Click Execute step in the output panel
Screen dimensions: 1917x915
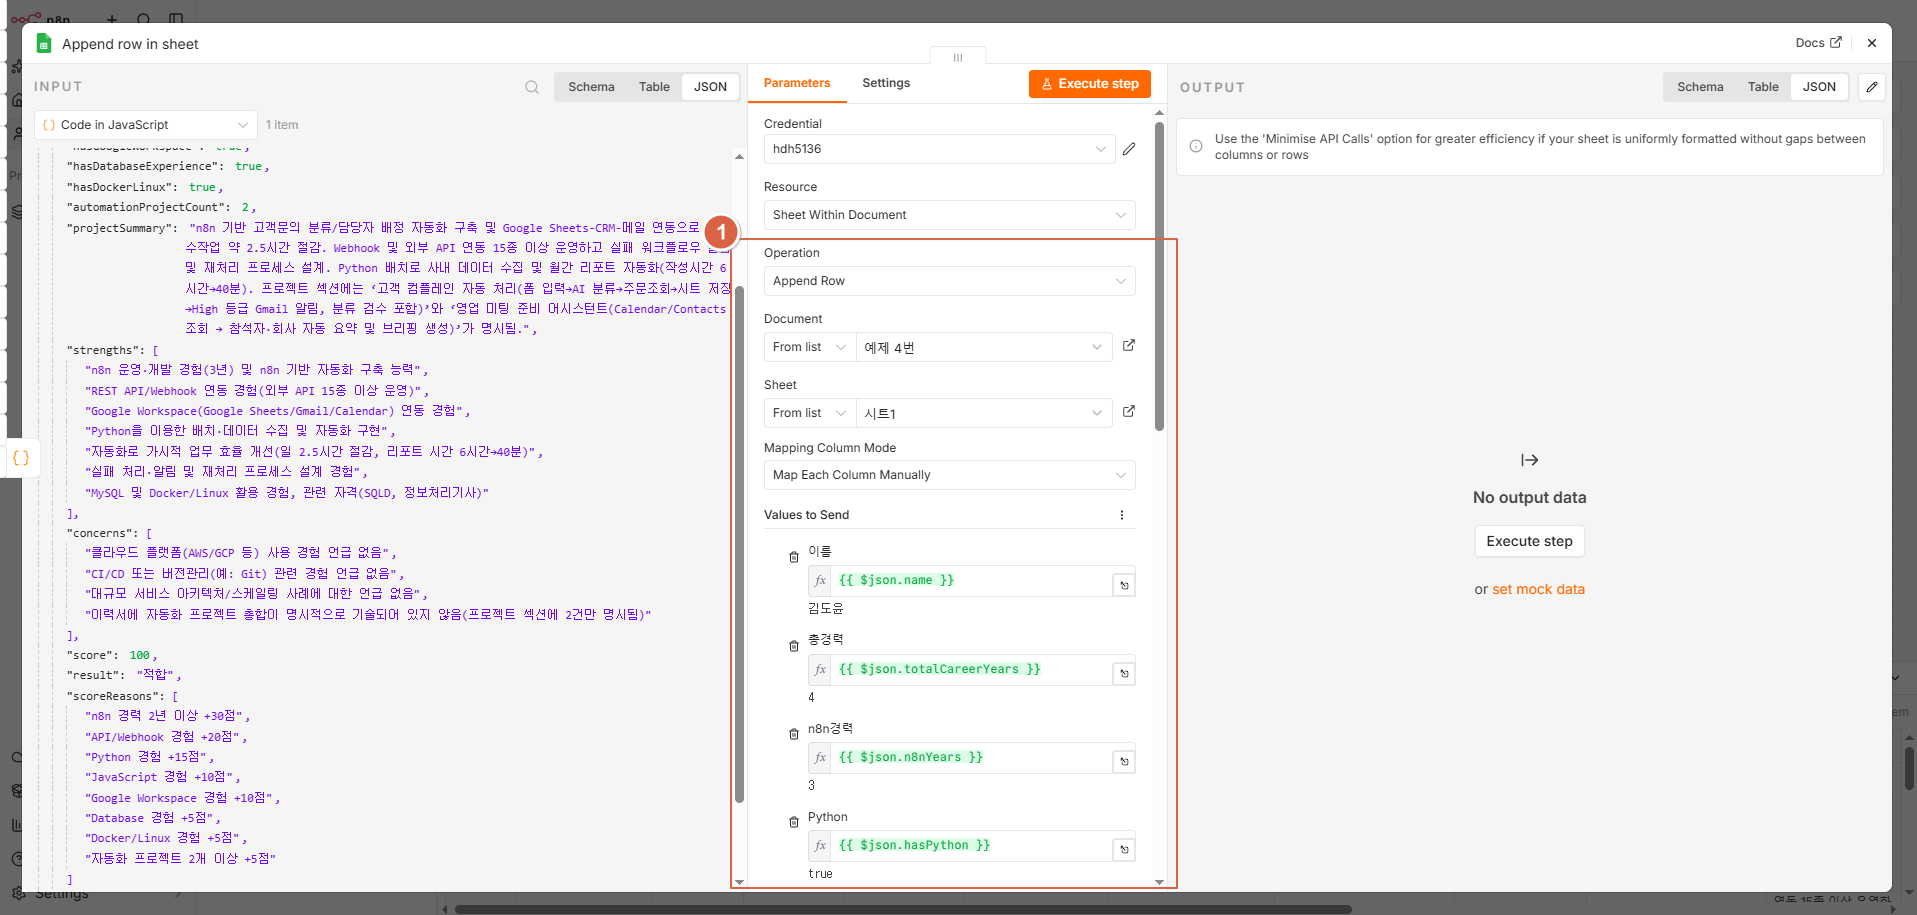click(x=1529, y=541)
